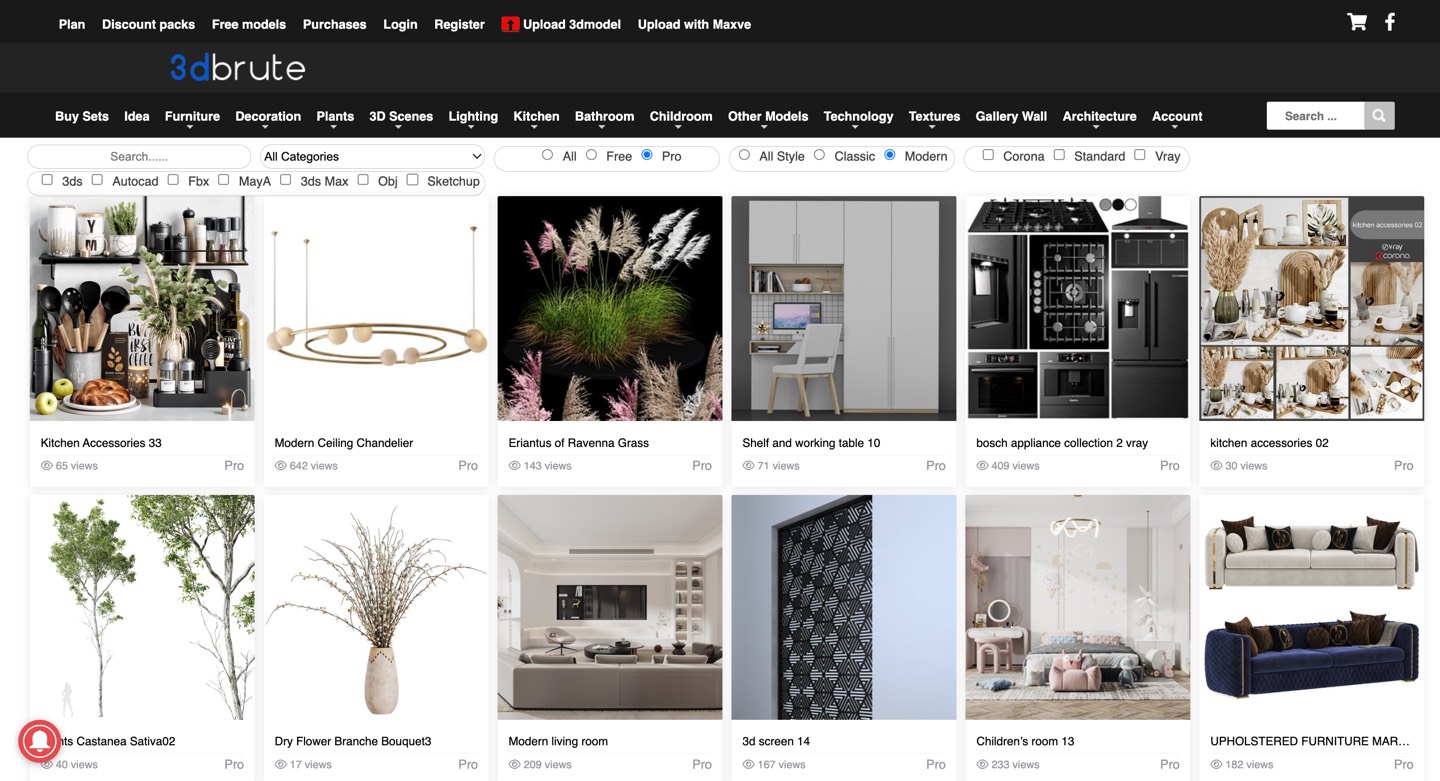Screen dimensions: 1440x781
Task: Select the Free radio button
Action: point(592,155)
